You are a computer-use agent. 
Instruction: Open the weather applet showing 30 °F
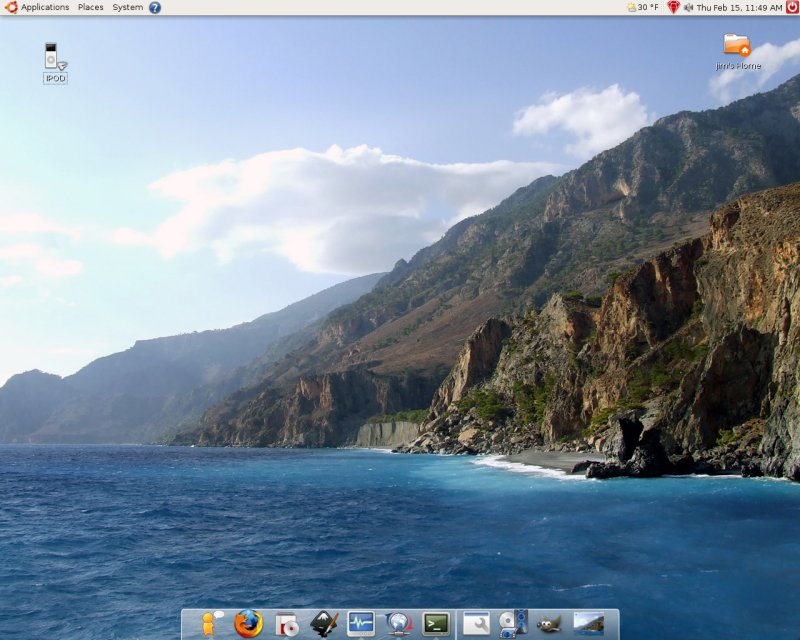(x=643, y=7)
